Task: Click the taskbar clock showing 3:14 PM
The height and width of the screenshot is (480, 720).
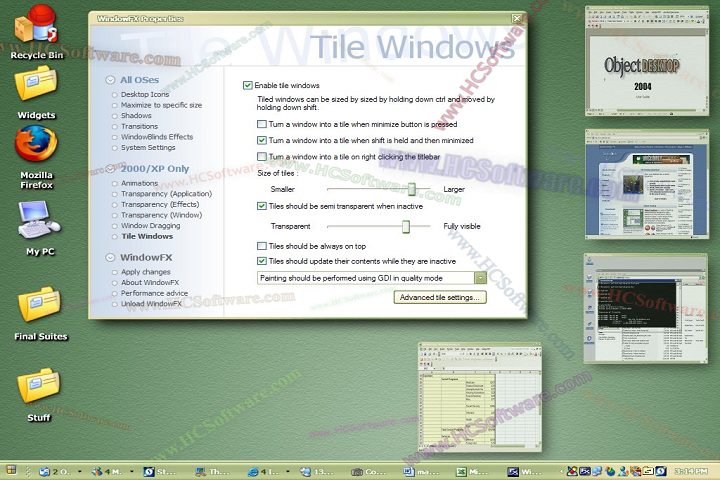Action: click(x=691, y=471)
